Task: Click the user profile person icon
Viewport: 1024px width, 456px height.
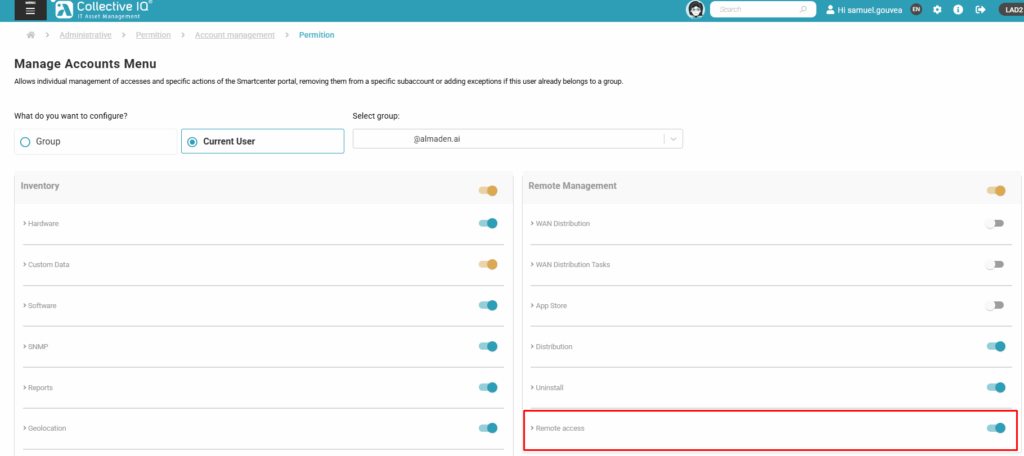Action: coord(830,10)
